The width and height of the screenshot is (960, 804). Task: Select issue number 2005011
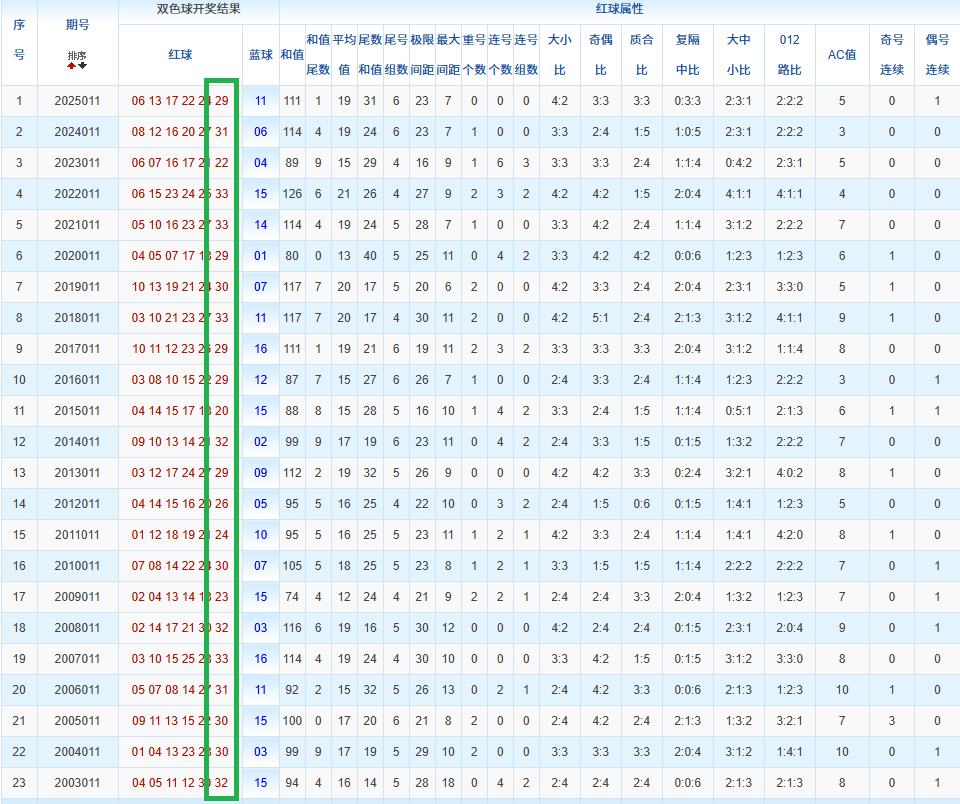(77, 721)
